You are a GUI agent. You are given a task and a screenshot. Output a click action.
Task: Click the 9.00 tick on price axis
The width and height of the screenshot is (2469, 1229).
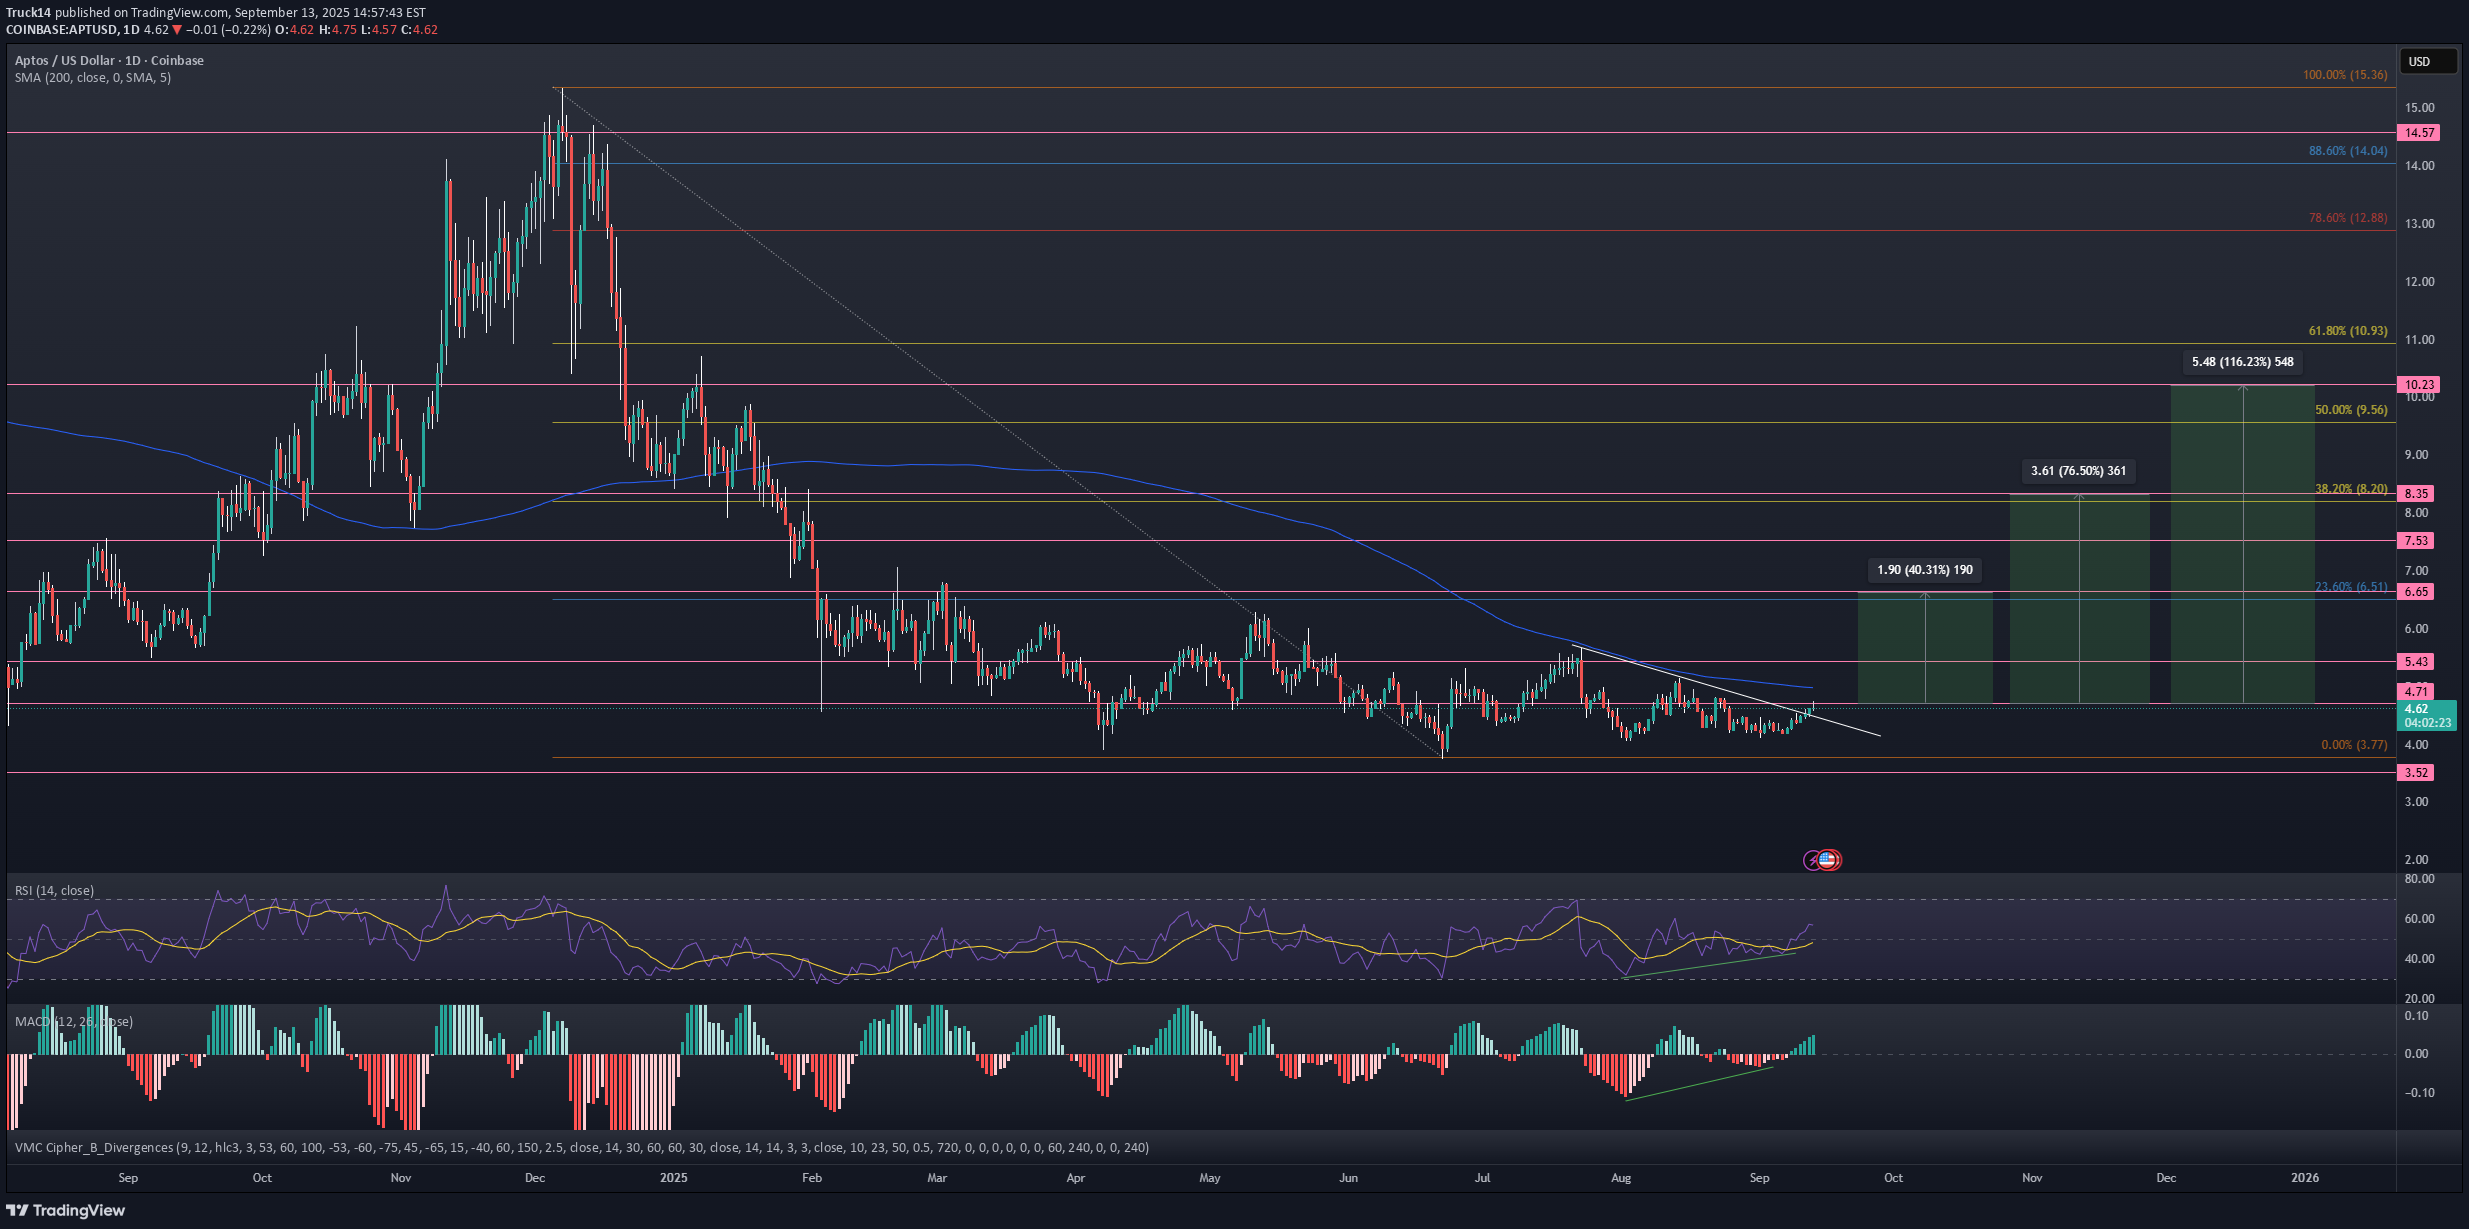point(2417,455)
